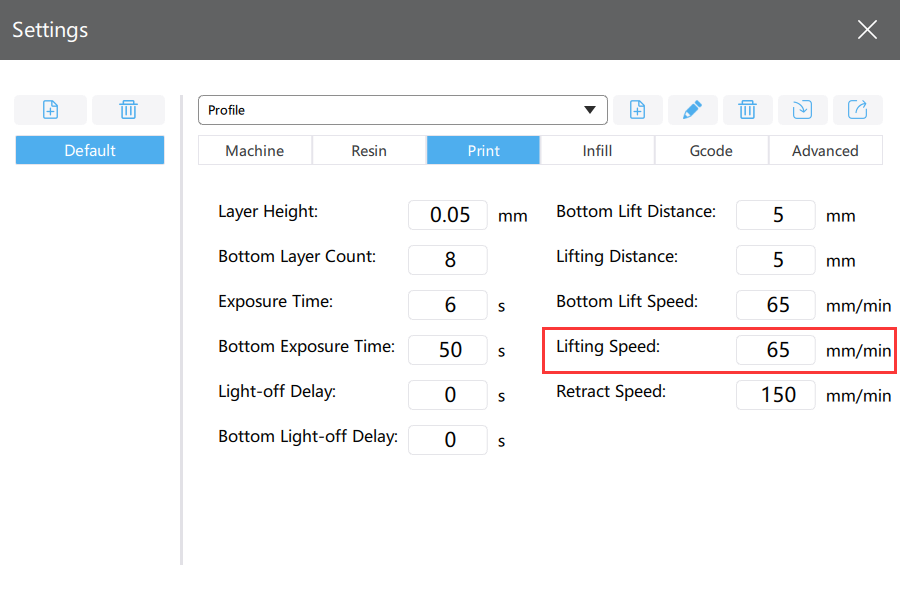Close the Settings dialog
The width and height of the screenshot is (900, 600).
coord(867,29)
